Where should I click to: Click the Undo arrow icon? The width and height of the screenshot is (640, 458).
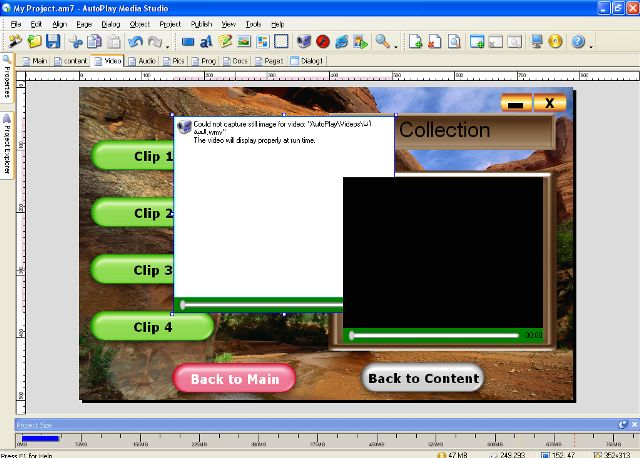(135, 42)
